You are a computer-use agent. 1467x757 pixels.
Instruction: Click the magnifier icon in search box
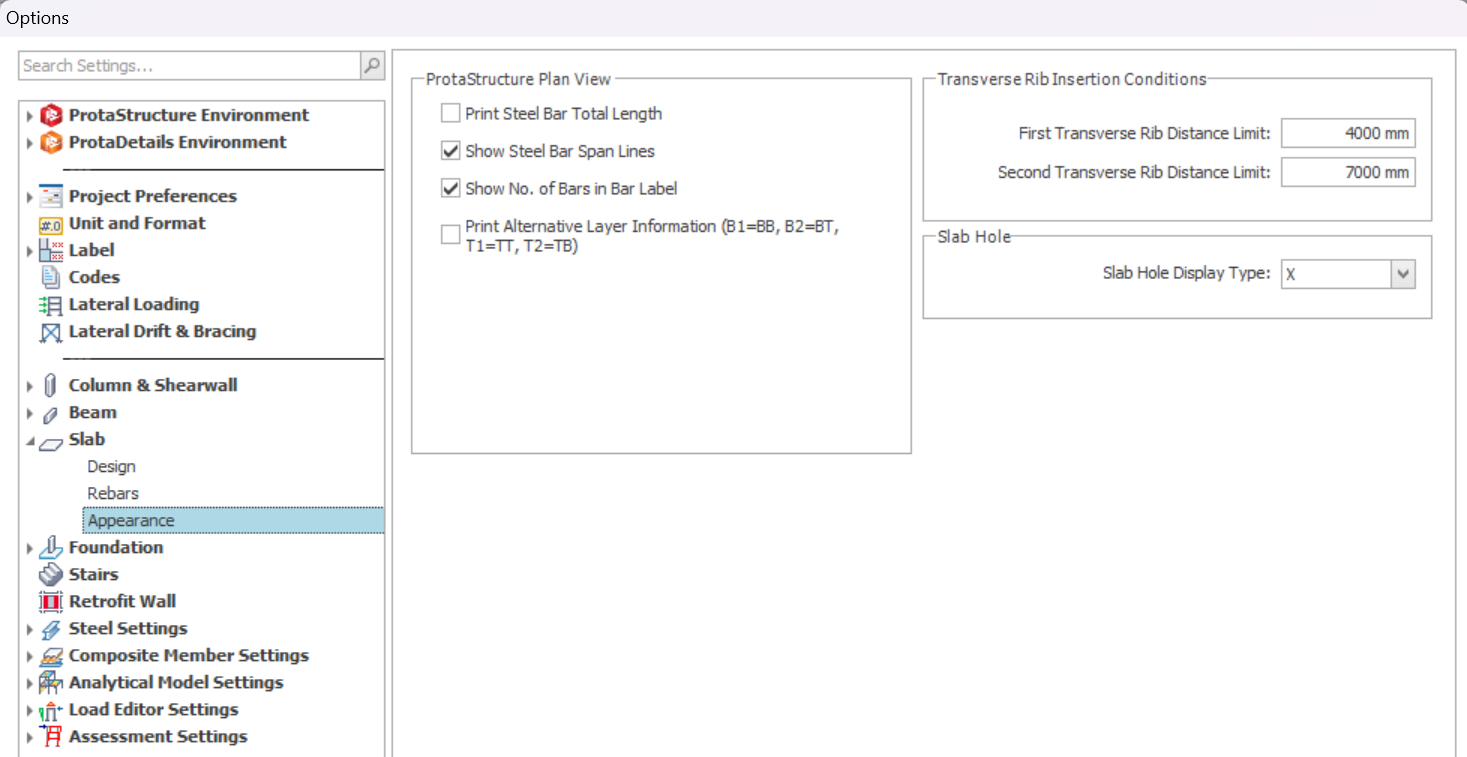click(372, 66)
